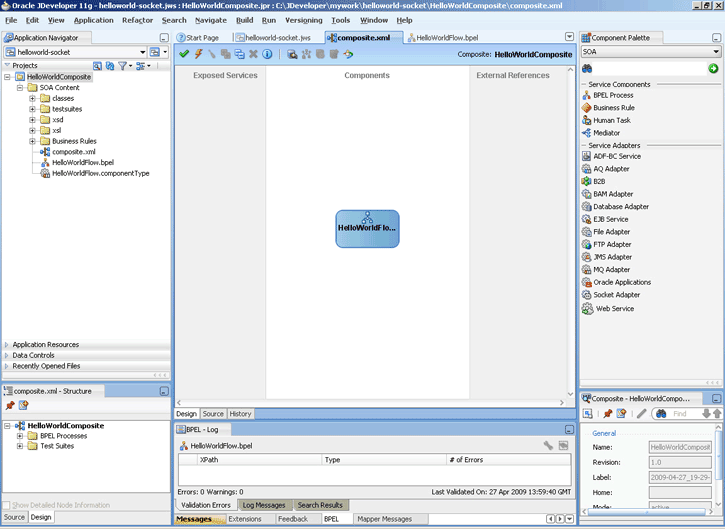
Task: Click the Component Palette search field
Action: (x=650, y=68)
